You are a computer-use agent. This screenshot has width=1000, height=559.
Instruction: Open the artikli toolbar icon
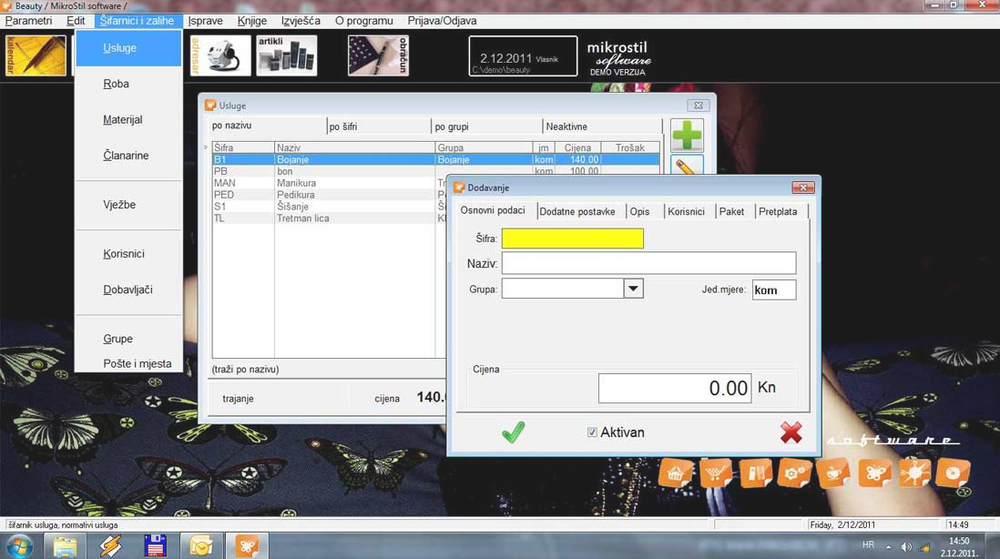click(286, 55)
